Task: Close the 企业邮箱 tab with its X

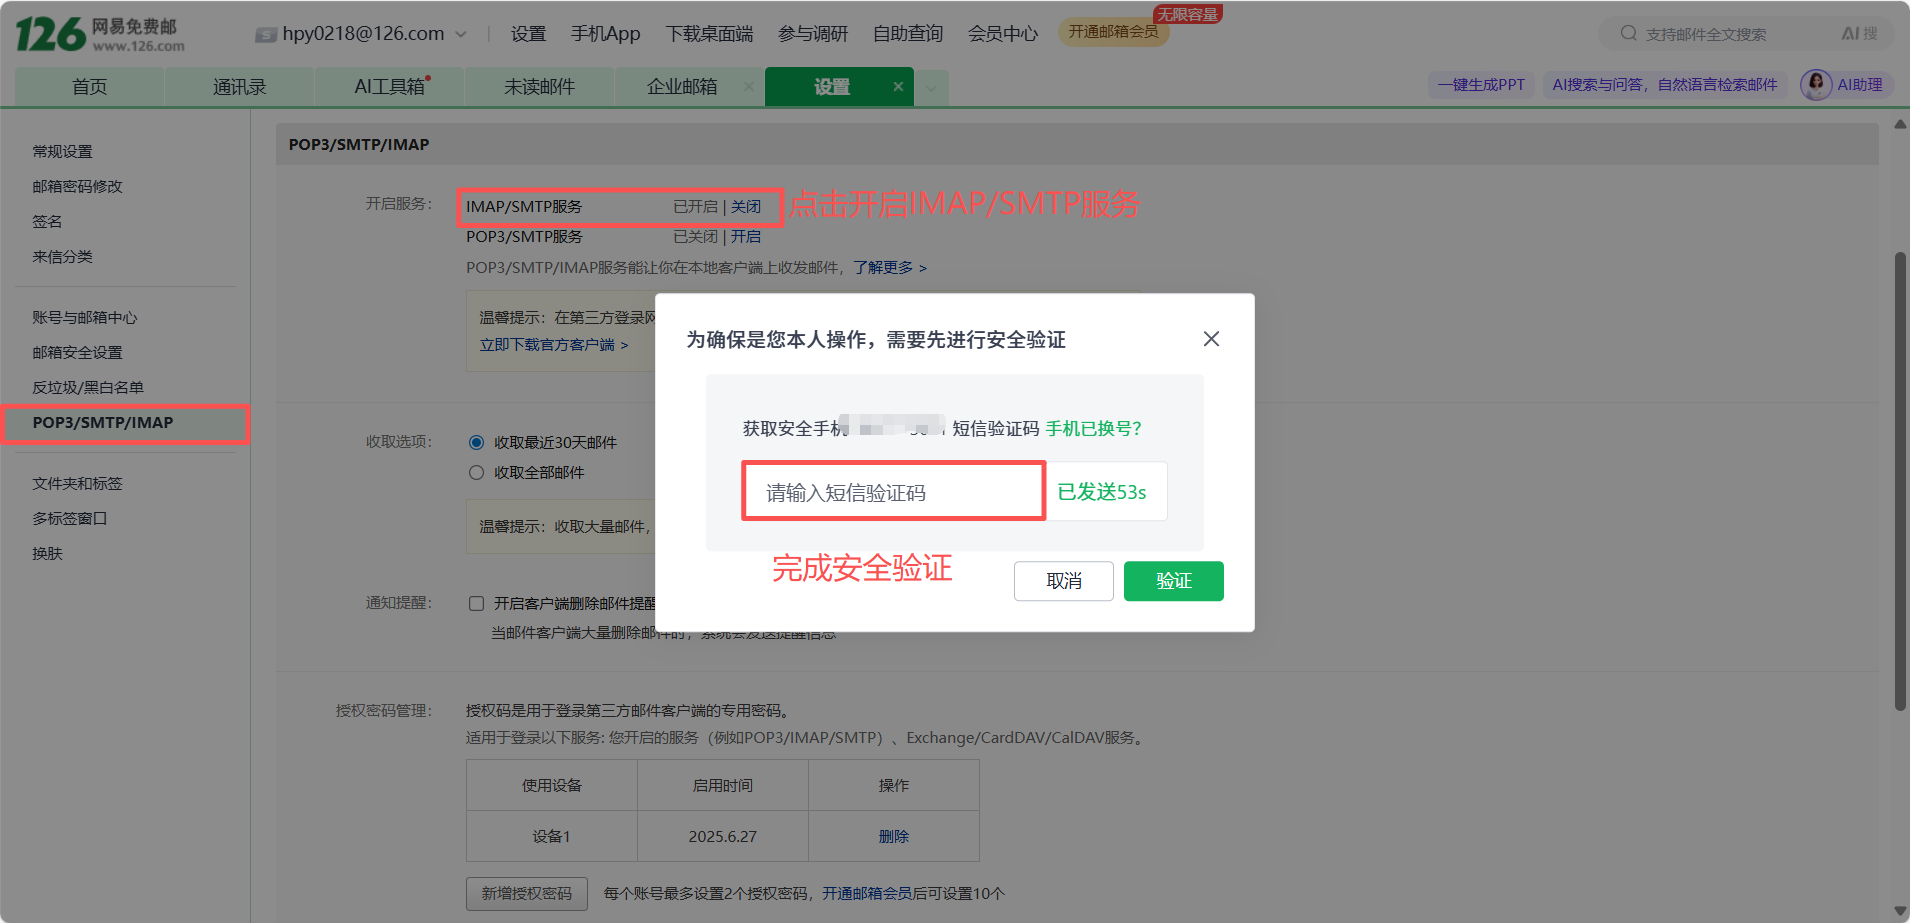Action: 748,87
